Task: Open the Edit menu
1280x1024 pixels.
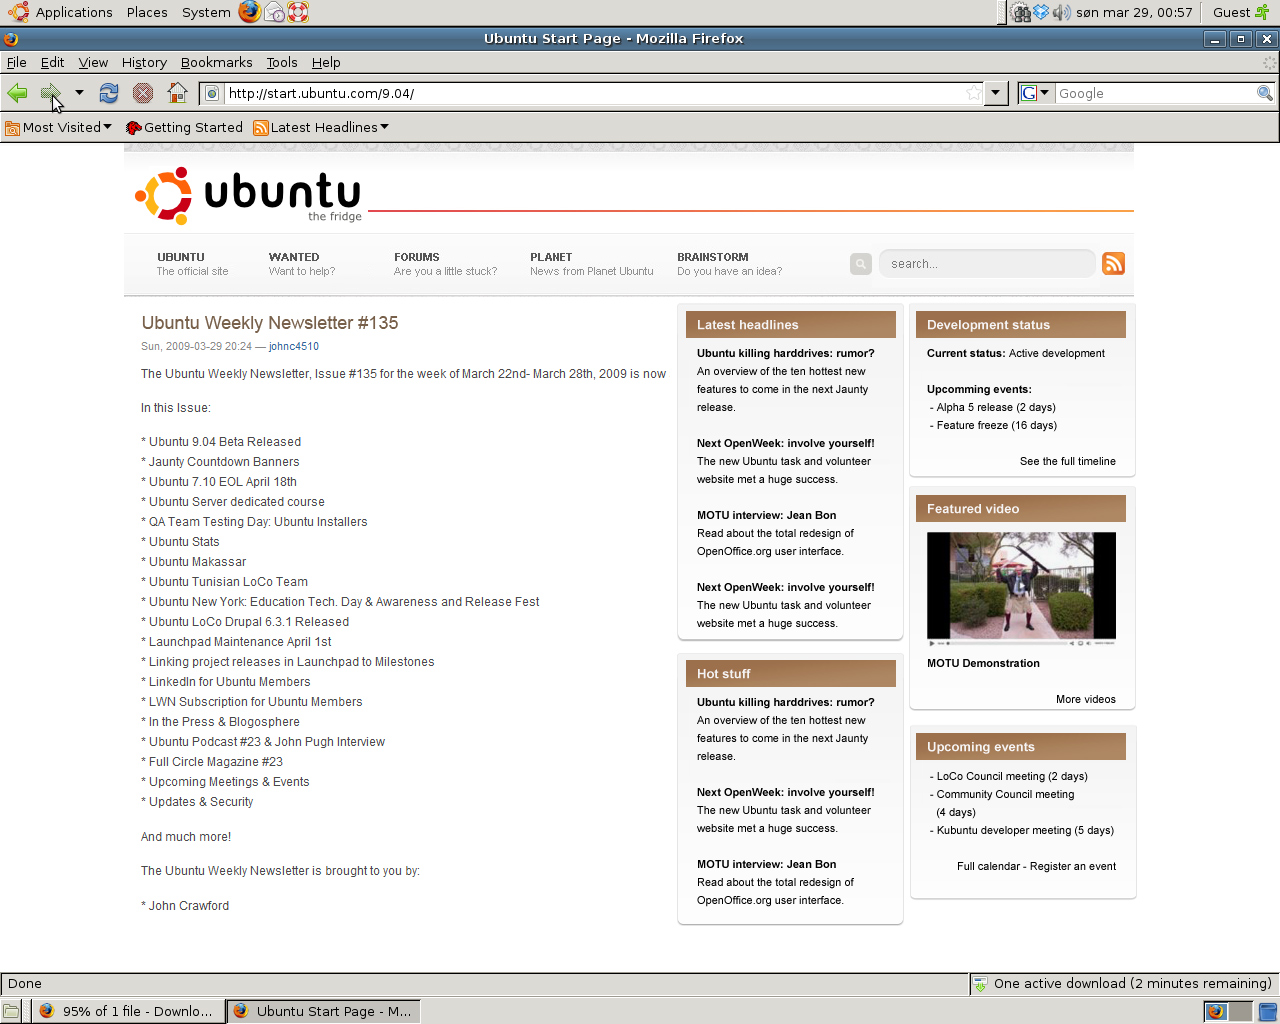Action: (x=52, y=62)
